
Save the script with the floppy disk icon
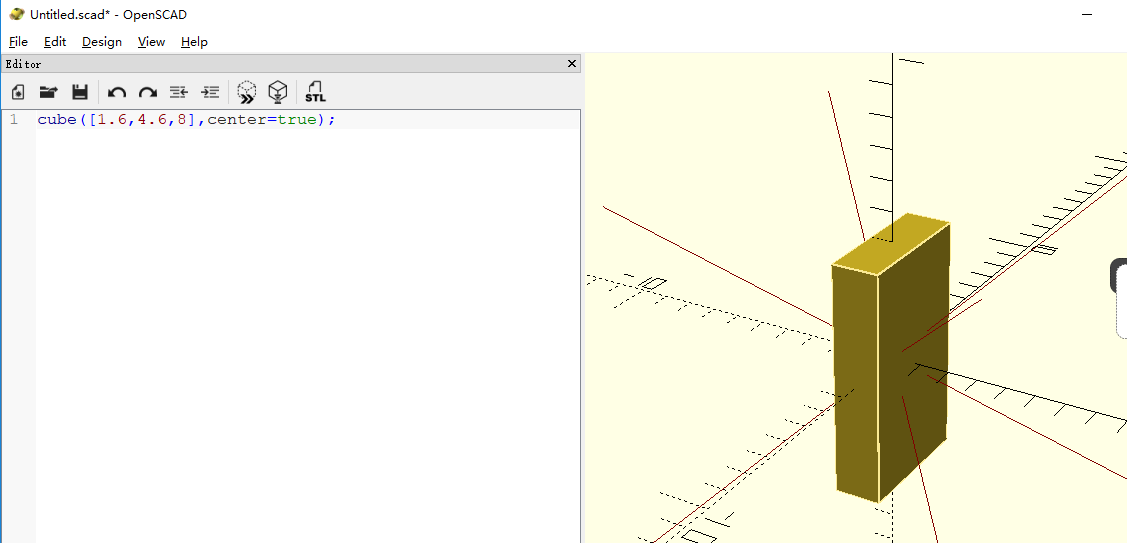click(80, 93)
